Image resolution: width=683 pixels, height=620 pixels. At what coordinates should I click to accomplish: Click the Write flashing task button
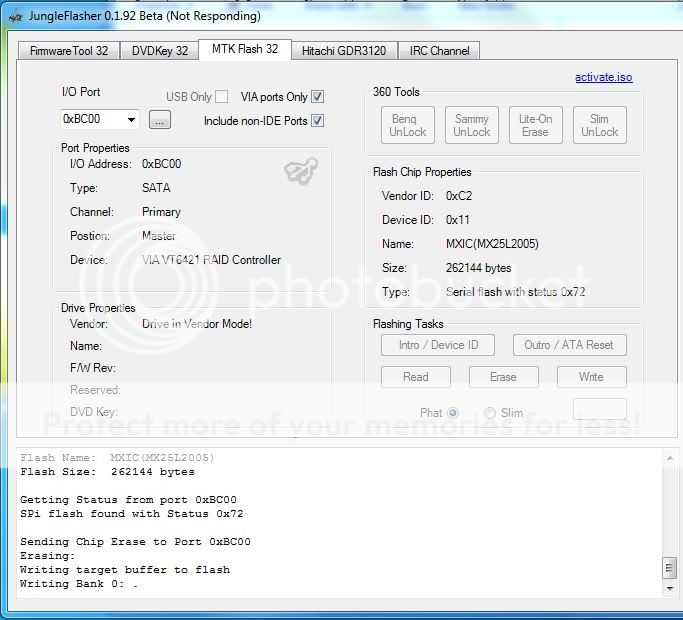pos(590,377)
